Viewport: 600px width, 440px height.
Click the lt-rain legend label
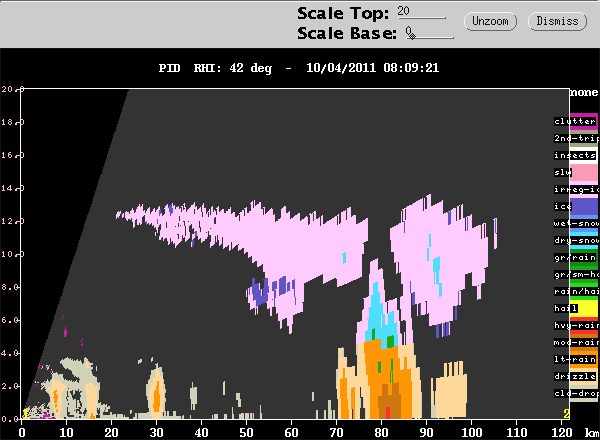click(575, 359)
